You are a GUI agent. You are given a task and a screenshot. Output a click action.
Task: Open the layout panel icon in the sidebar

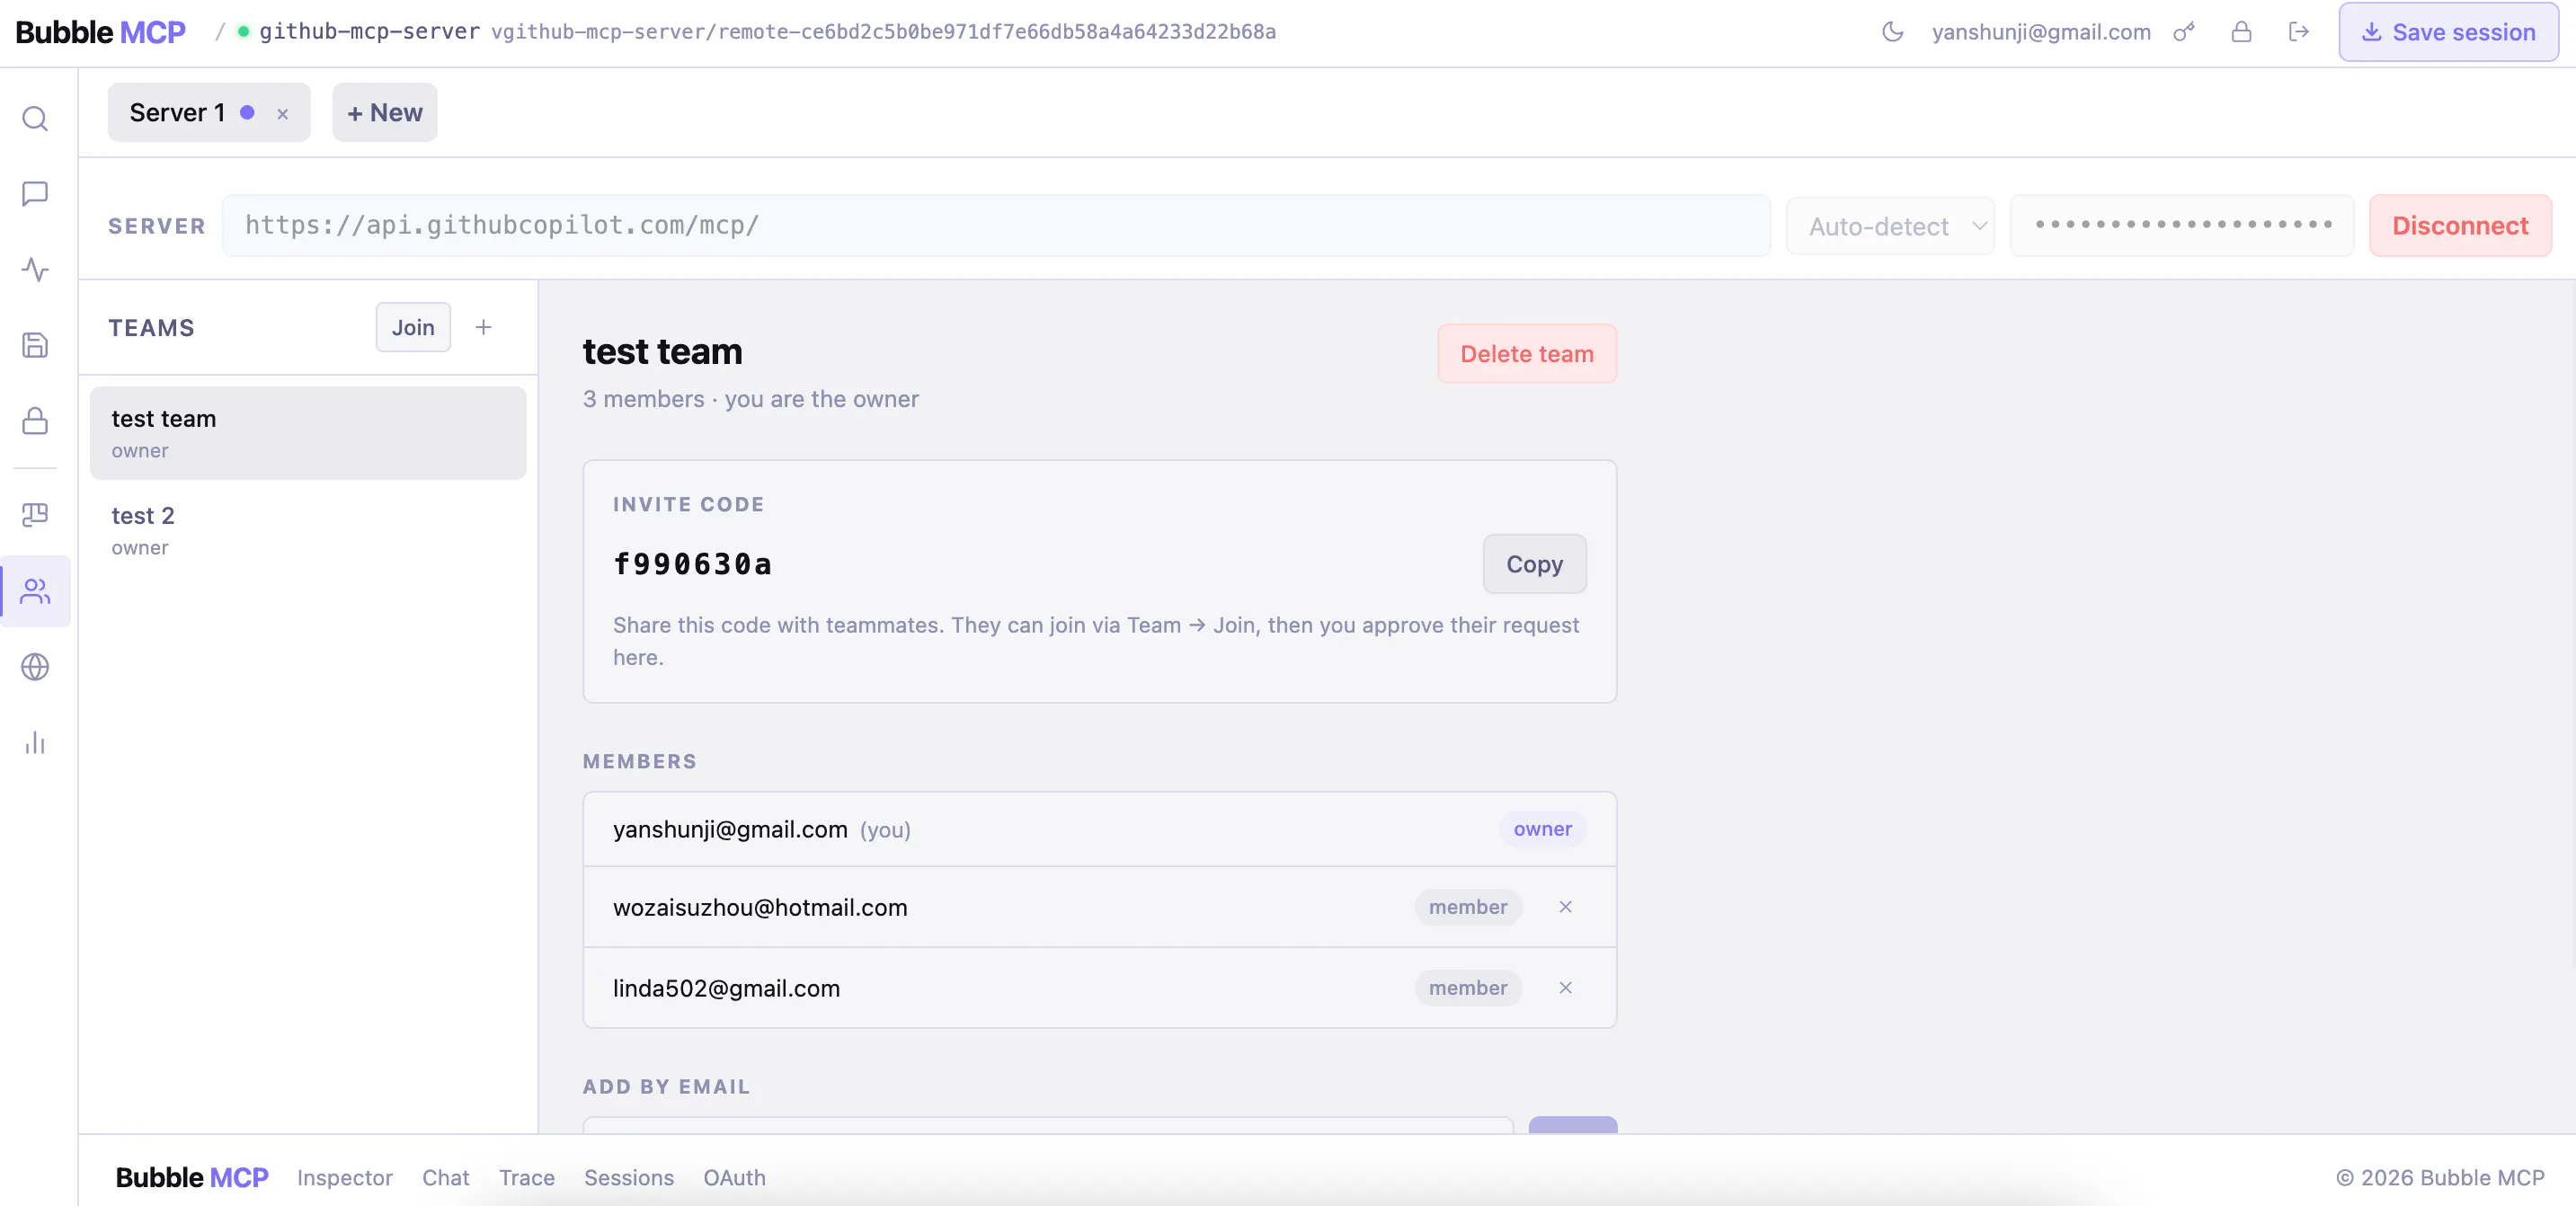pyautogui.click(x=35, y=514)
